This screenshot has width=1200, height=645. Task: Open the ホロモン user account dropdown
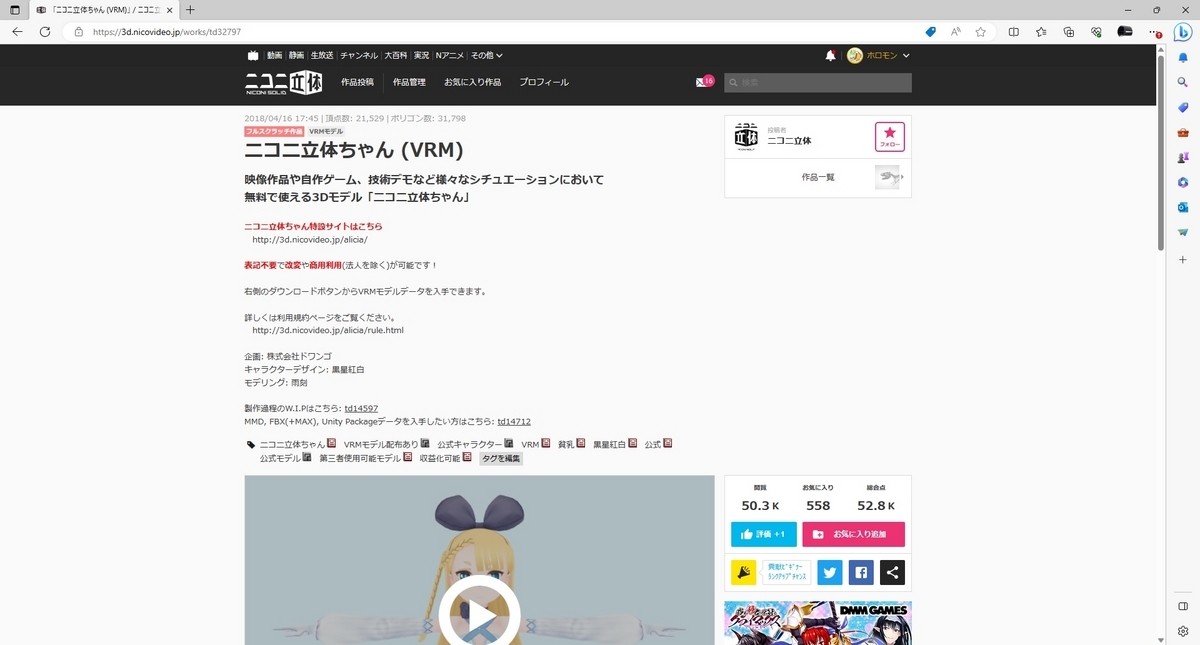pyautogui.click(x=878, y=55)
